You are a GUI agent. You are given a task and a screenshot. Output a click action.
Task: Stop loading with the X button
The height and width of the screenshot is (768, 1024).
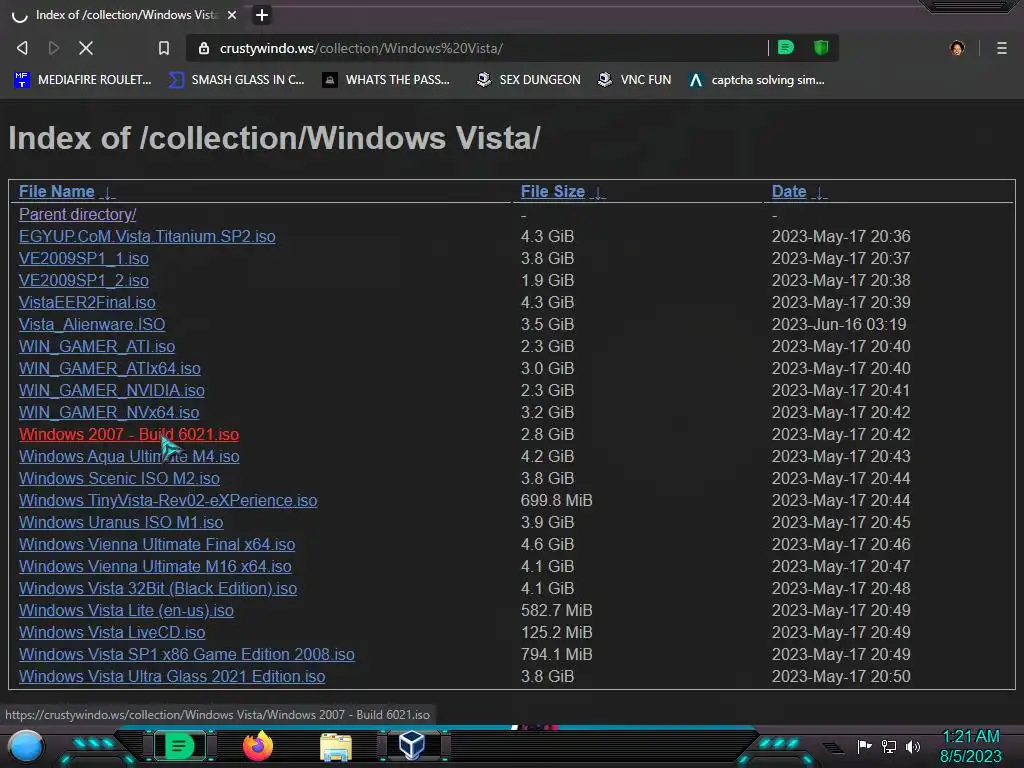(x=86, y=48)
